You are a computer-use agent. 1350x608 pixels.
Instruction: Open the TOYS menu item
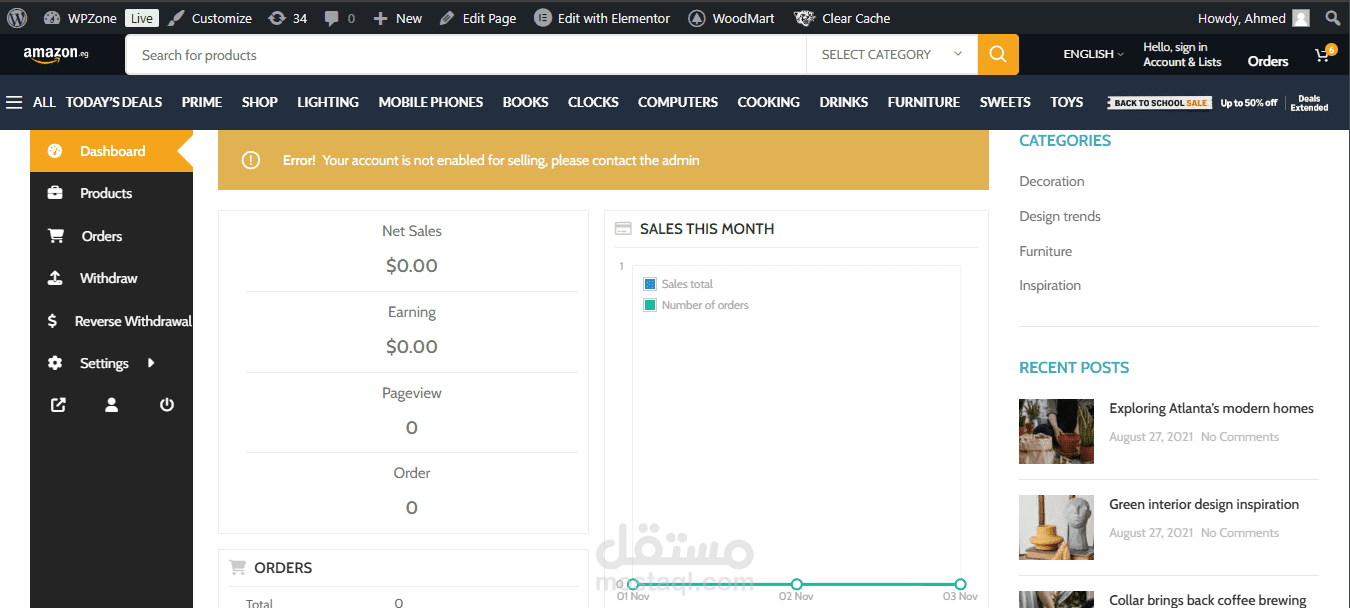[x=1067, y=102]
